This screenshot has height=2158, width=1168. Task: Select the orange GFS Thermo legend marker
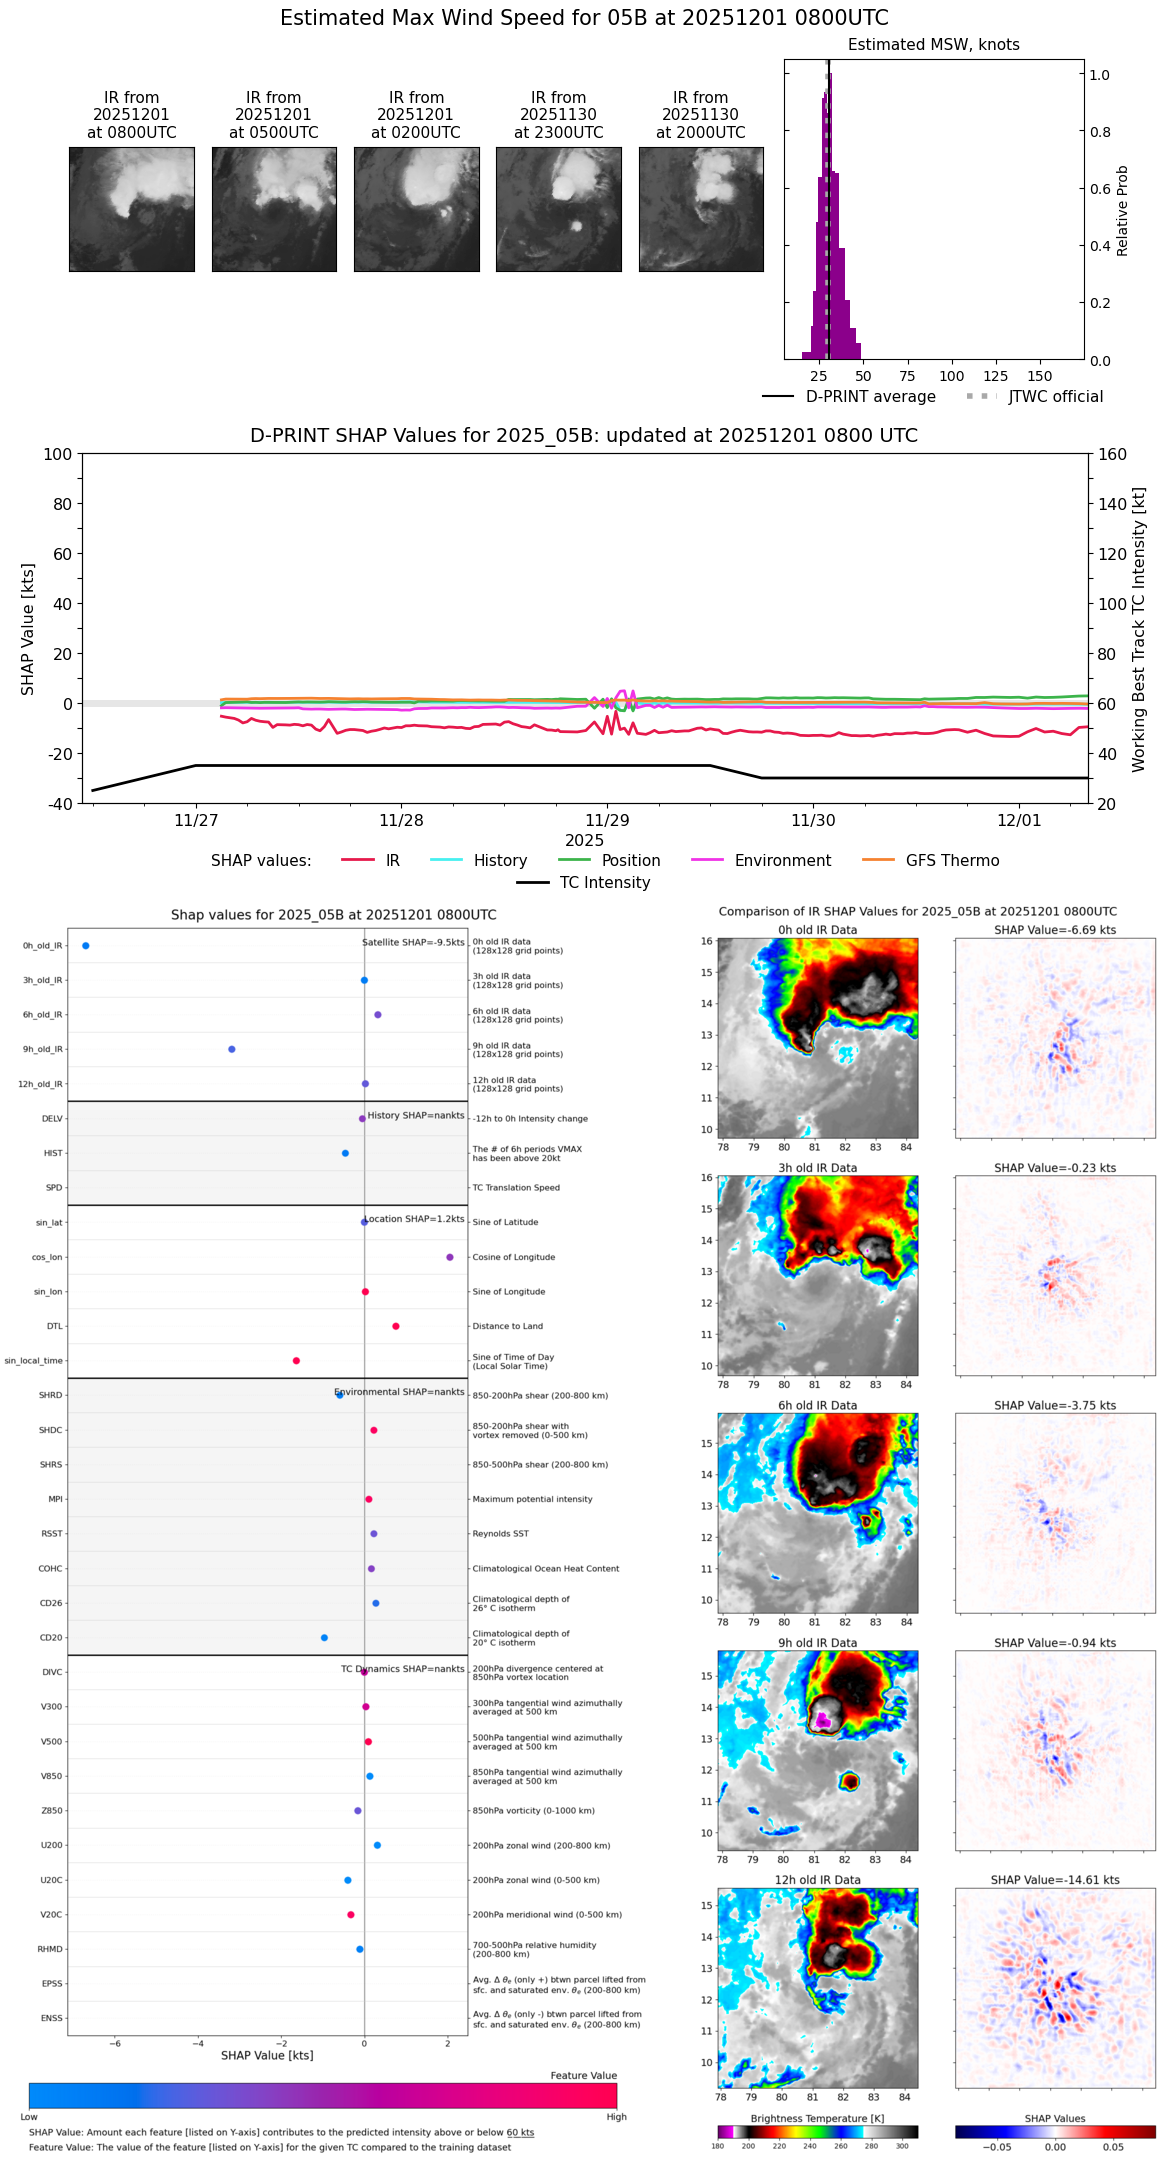[x=878, y=860]
